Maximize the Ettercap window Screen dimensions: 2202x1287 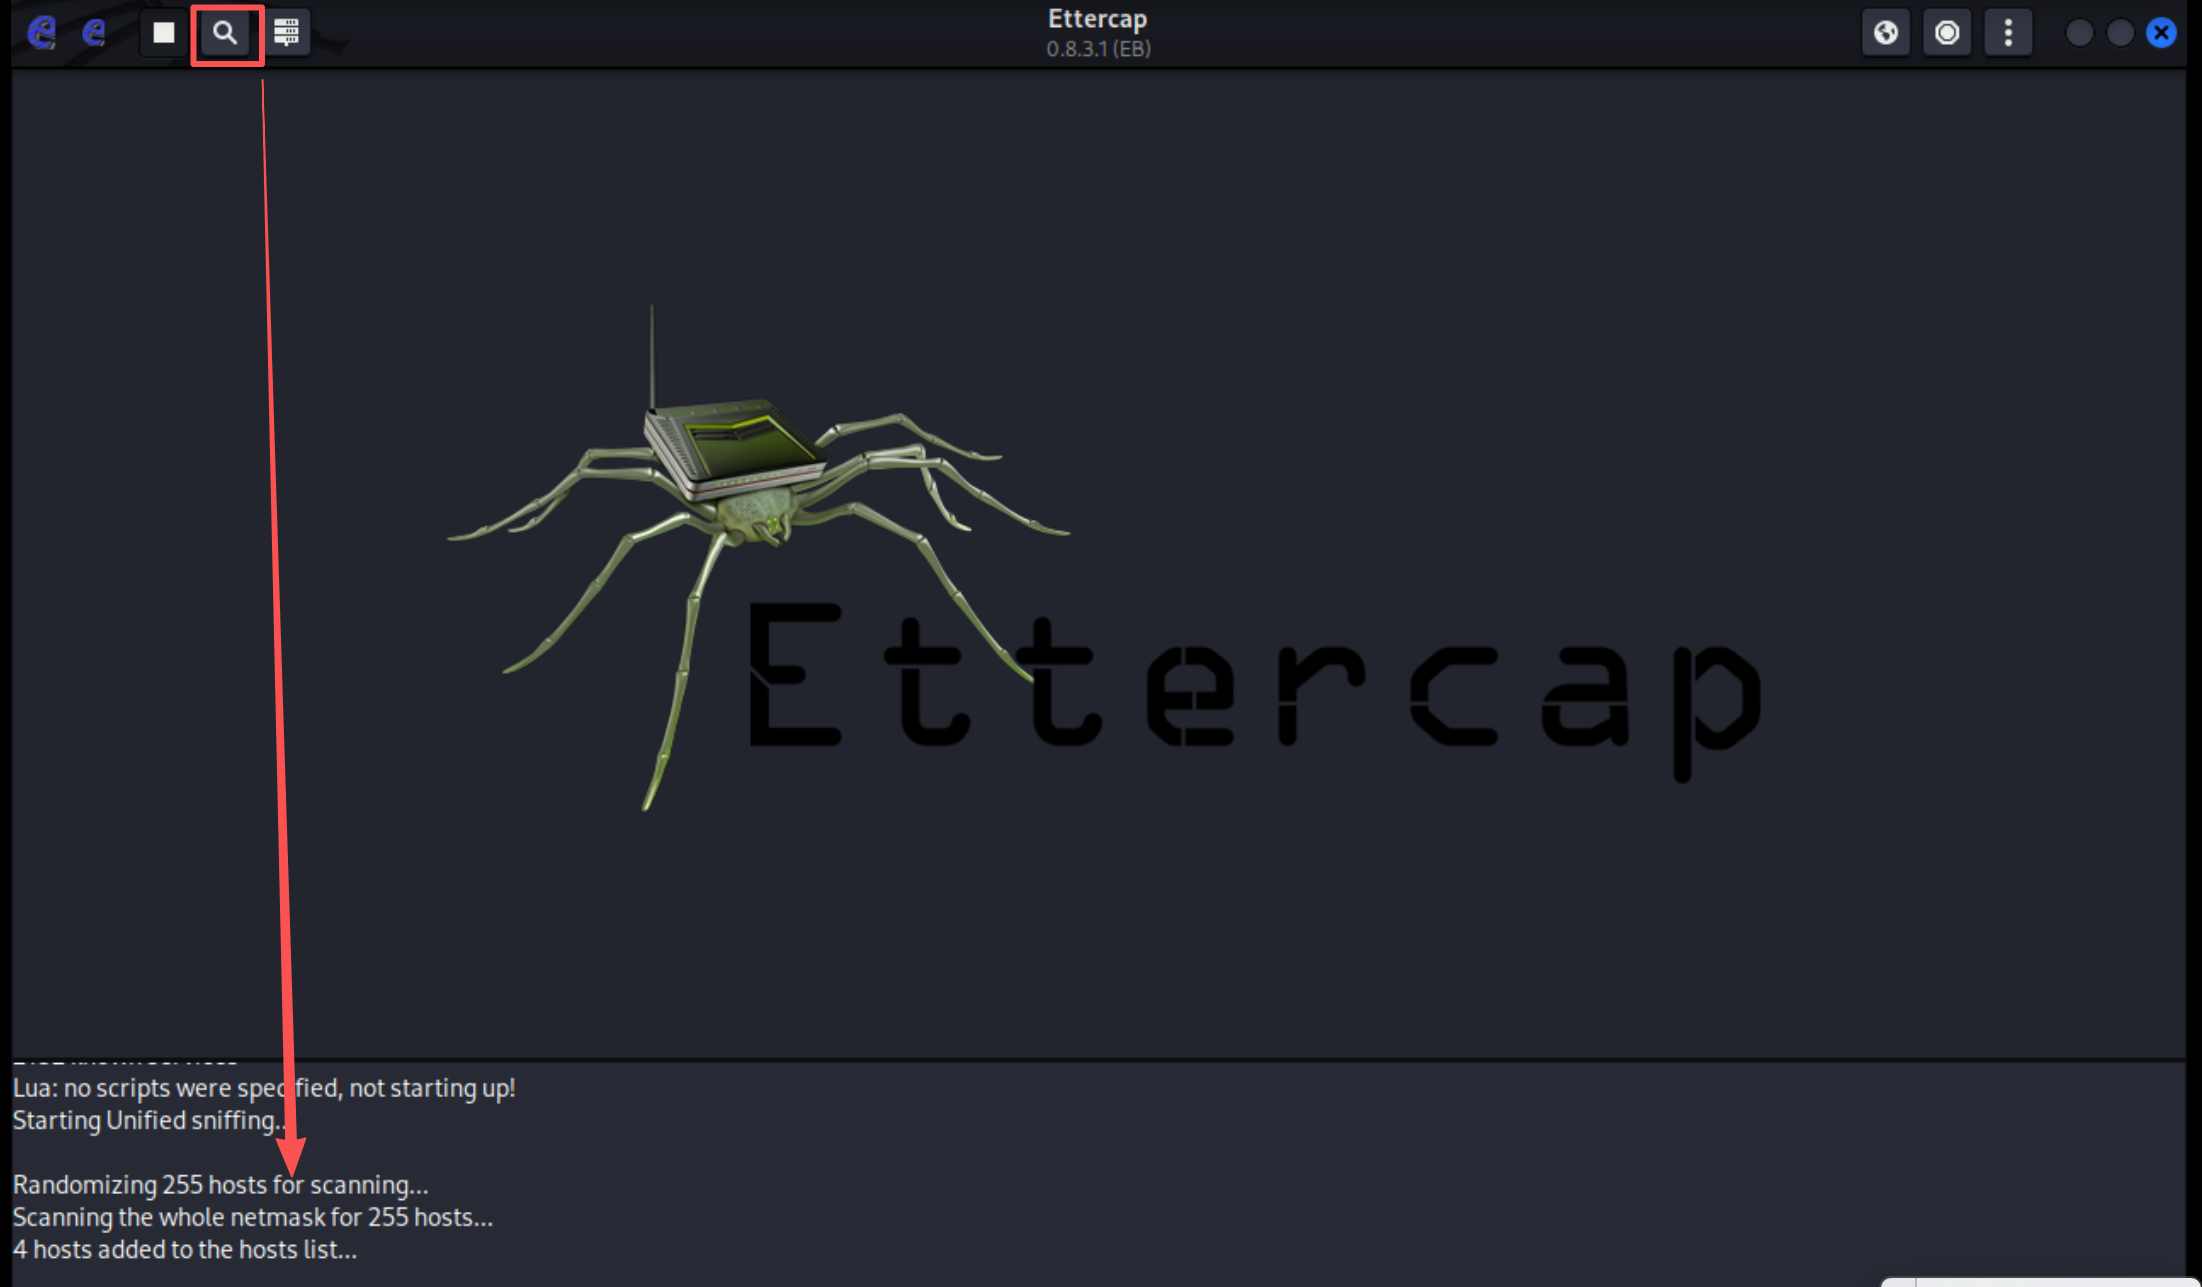(x=2120, y=33)
